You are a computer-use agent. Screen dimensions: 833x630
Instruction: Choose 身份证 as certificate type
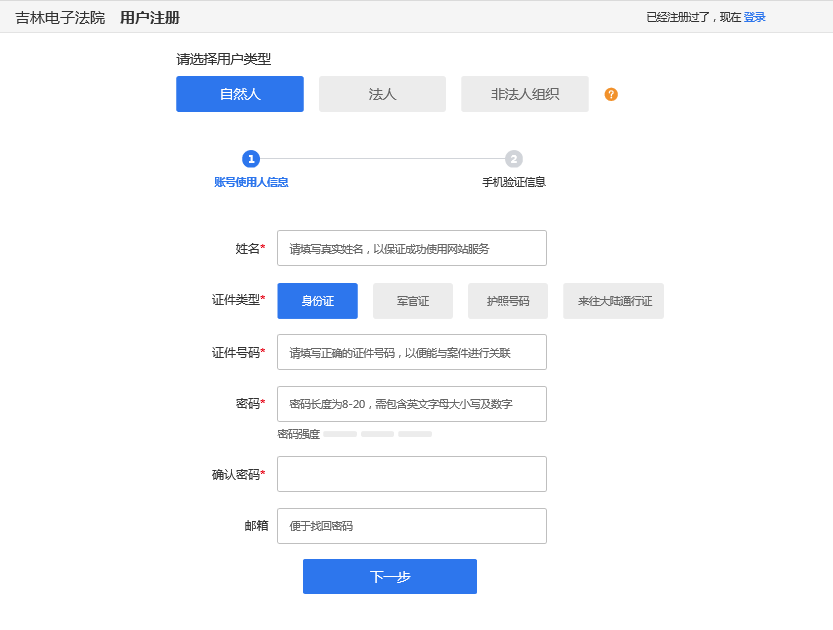click(x=317, y=301)
